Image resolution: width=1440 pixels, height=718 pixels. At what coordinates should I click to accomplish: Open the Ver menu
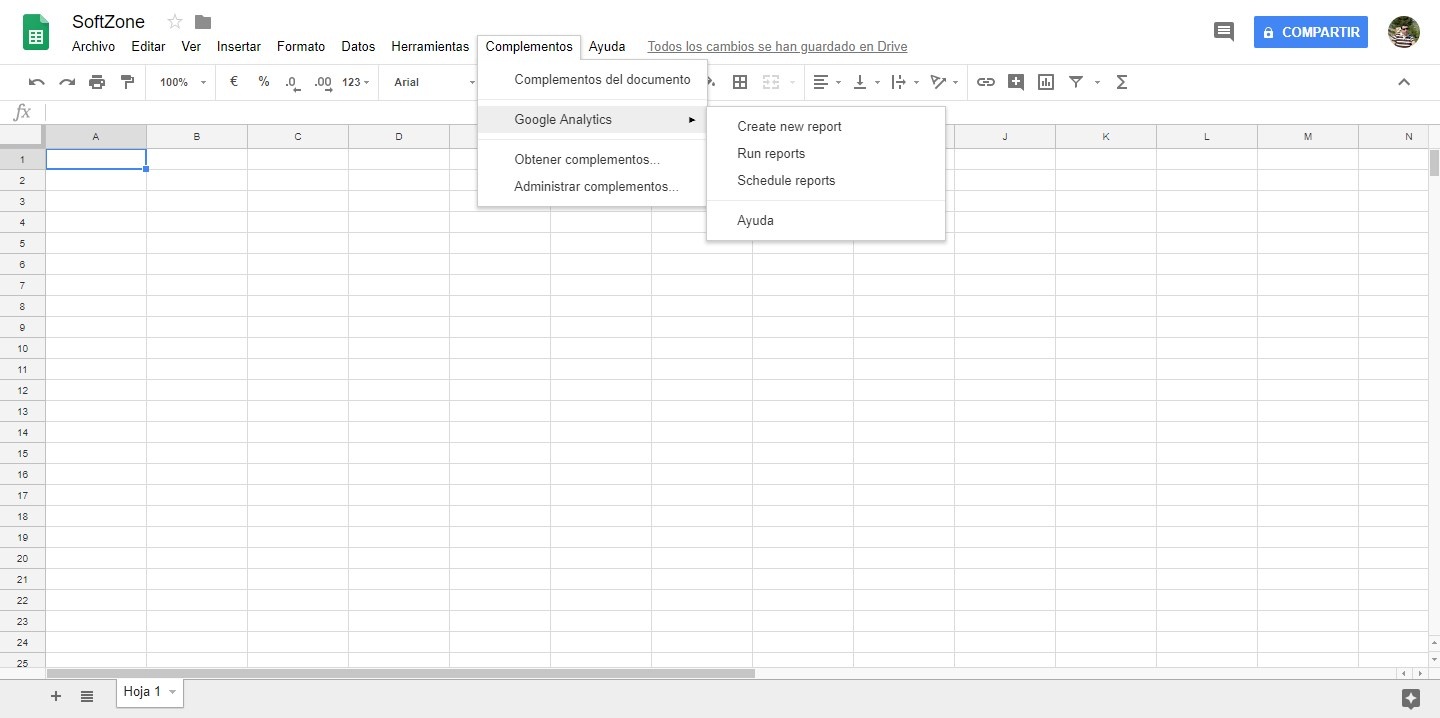pos(191,46)
